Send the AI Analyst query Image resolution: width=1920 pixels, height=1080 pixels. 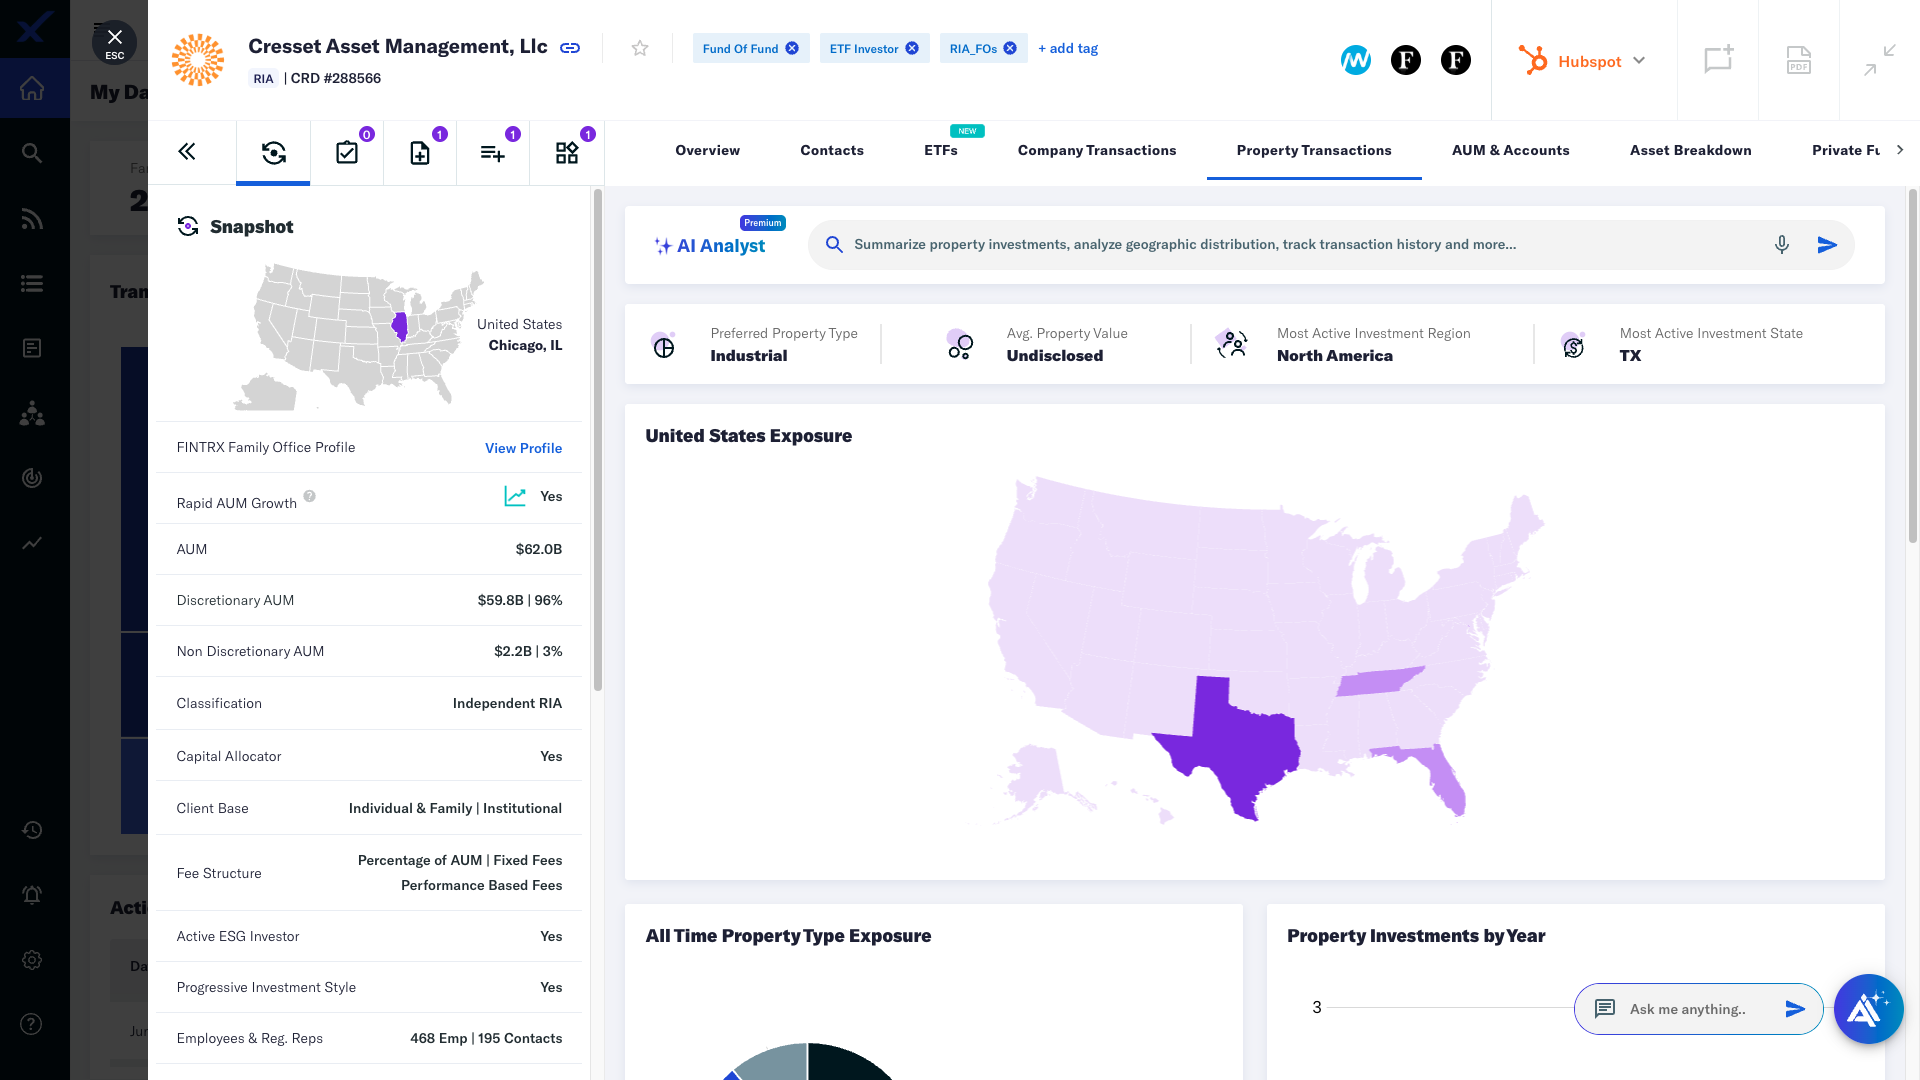coord(1827,245)
